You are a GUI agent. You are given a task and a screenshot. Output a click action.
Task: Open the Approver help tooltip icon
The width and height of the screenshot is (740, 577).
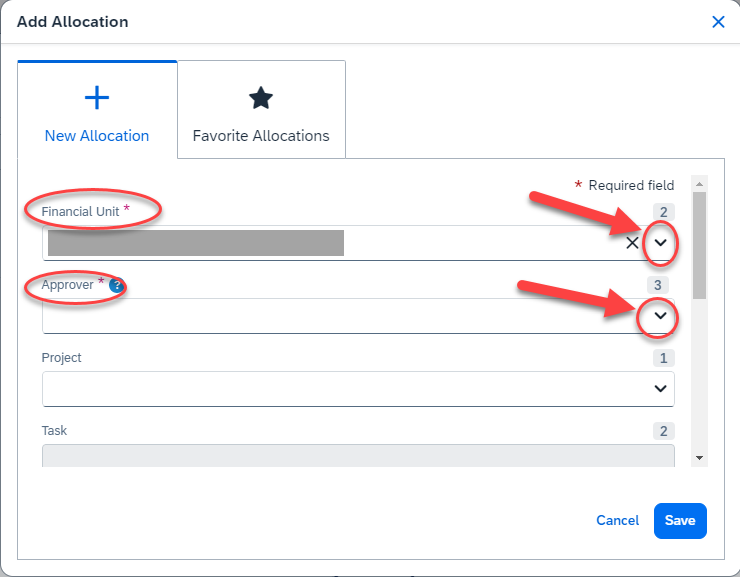pyautogui.click(x=117, y=286)
